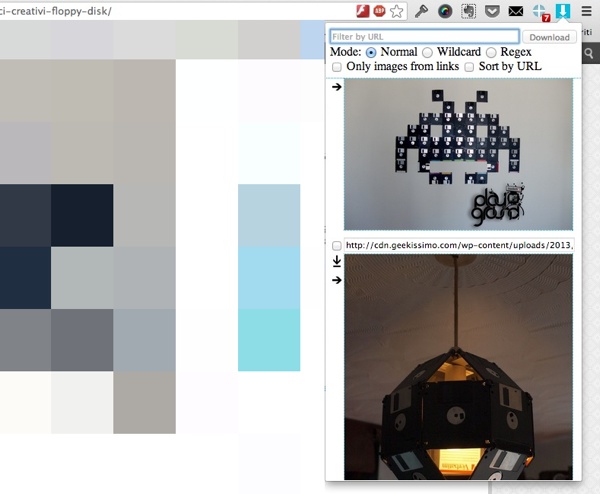
Task: Open the Flash extension icon in toolbar
Action: [362, 11]
